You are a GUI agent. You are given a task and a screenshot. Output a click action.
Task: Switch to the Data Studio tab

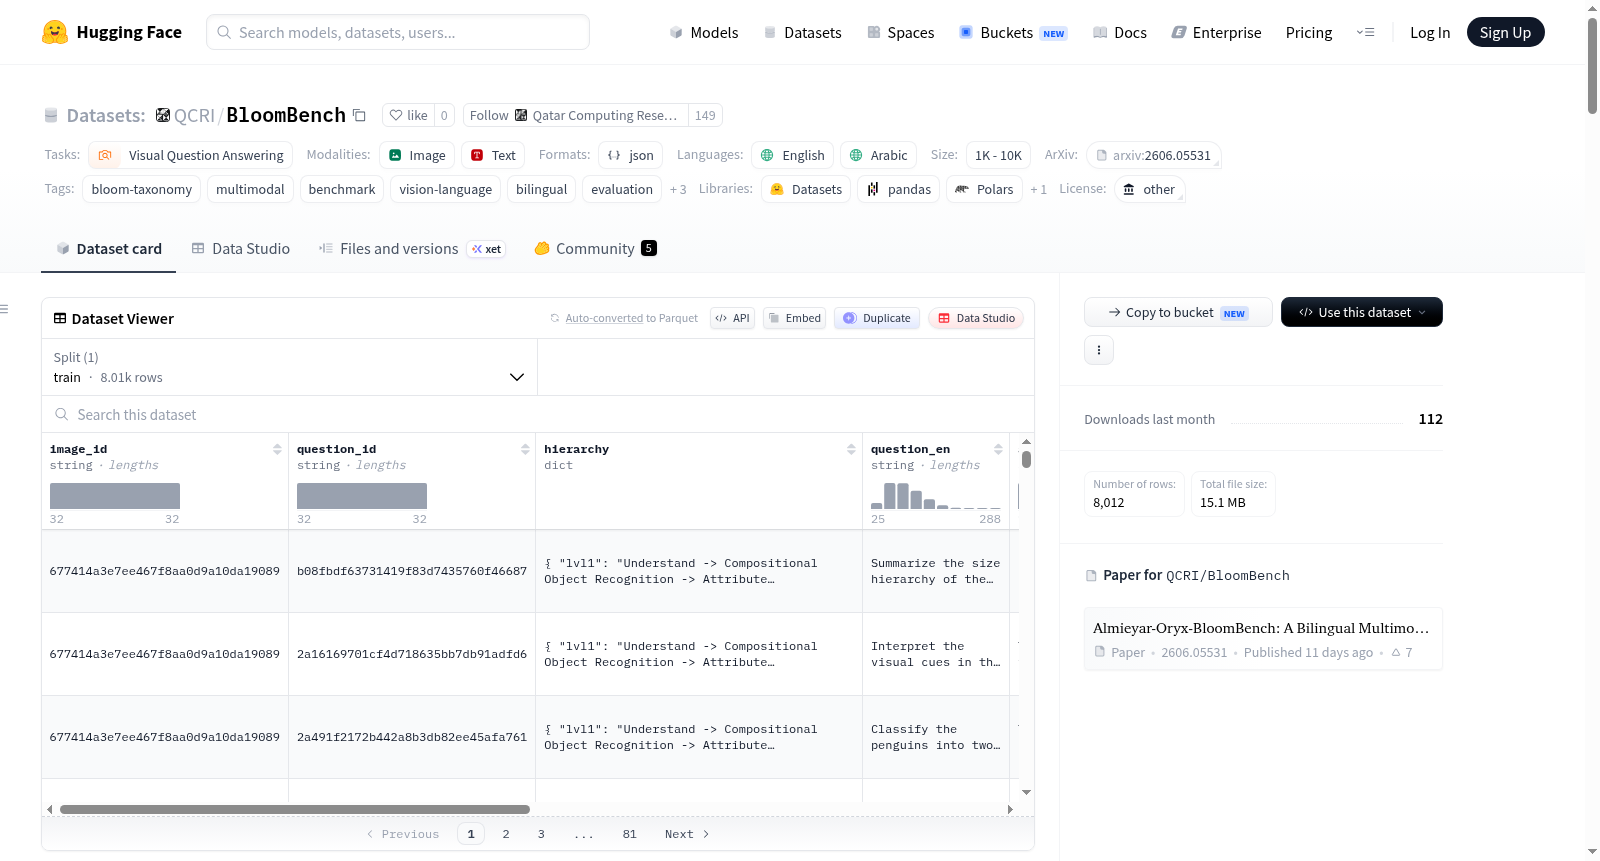pos(241,249)
